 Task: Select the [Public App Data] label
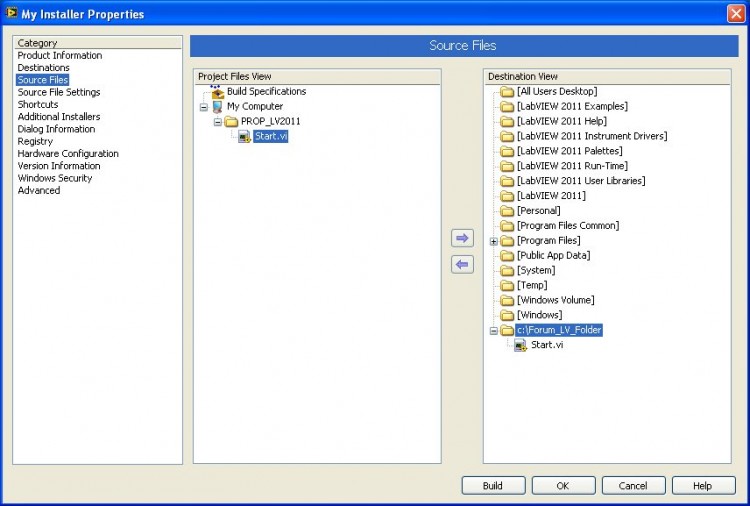(553, 255)
